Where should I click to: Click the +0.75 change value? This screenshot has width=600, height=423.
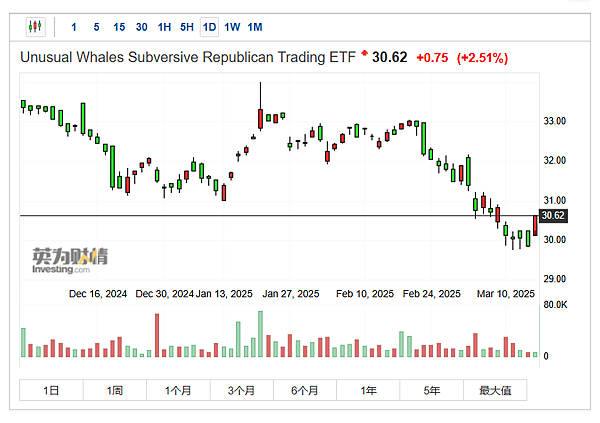pyautogui.click(x=432, y=58)
